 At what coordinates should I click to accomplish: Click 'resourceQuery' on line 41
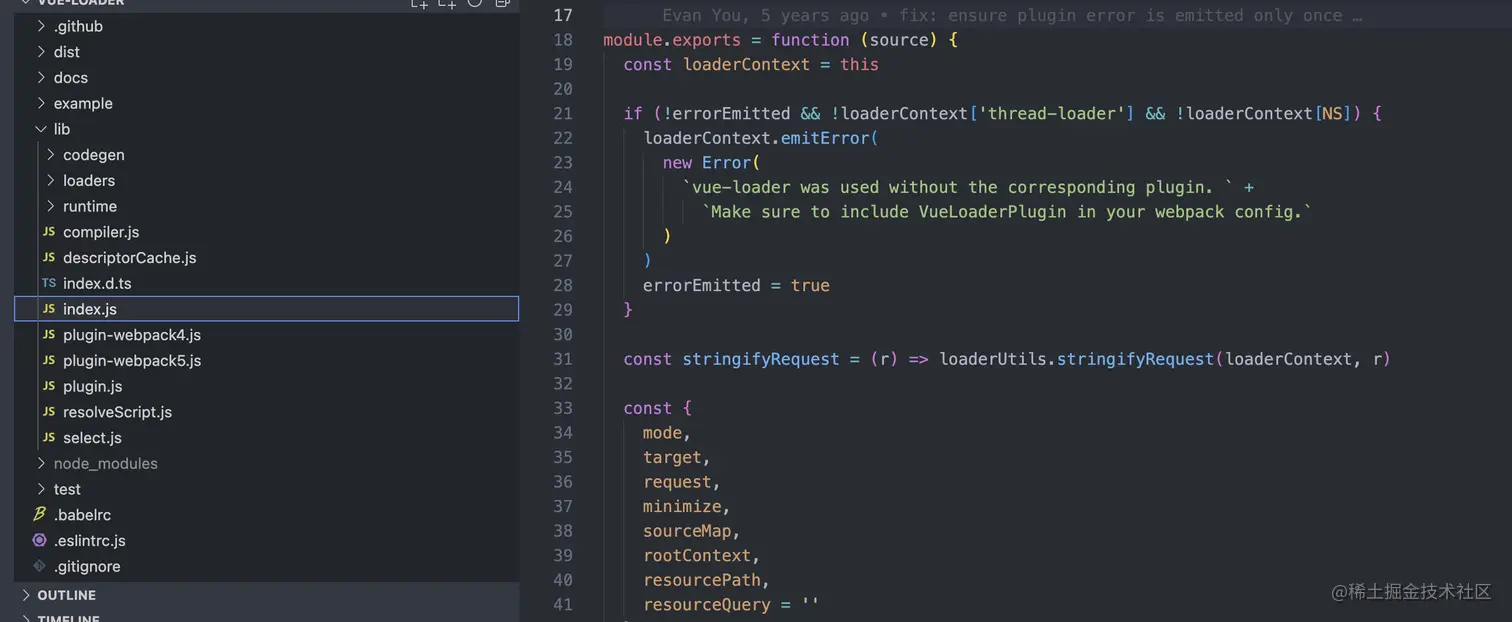pyautogui.click(x=707, y=604)
